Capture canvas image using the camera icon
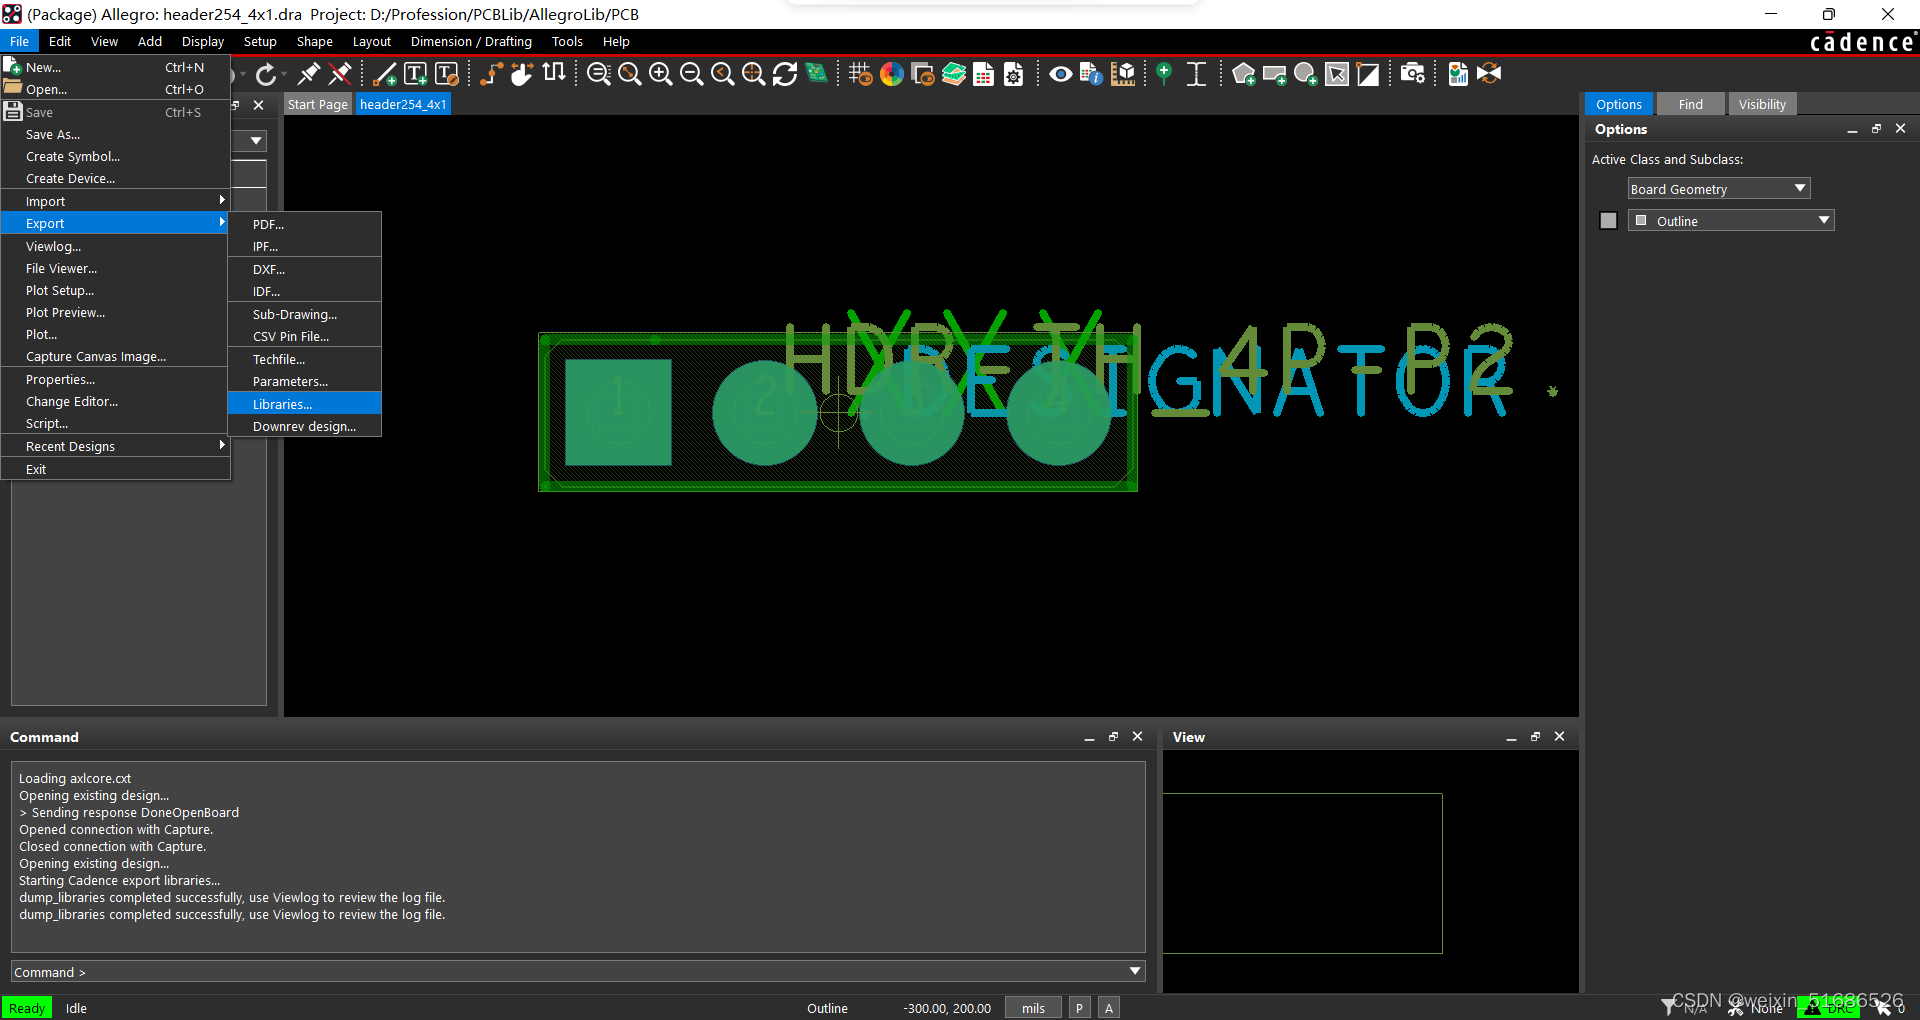This screenshot has width=1920, height=1020. [x=1413, y=73]
